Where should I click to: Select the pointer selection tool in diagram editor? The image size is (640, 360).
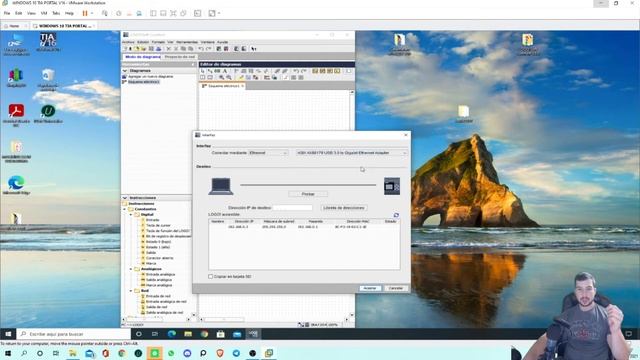coord(203,71)
